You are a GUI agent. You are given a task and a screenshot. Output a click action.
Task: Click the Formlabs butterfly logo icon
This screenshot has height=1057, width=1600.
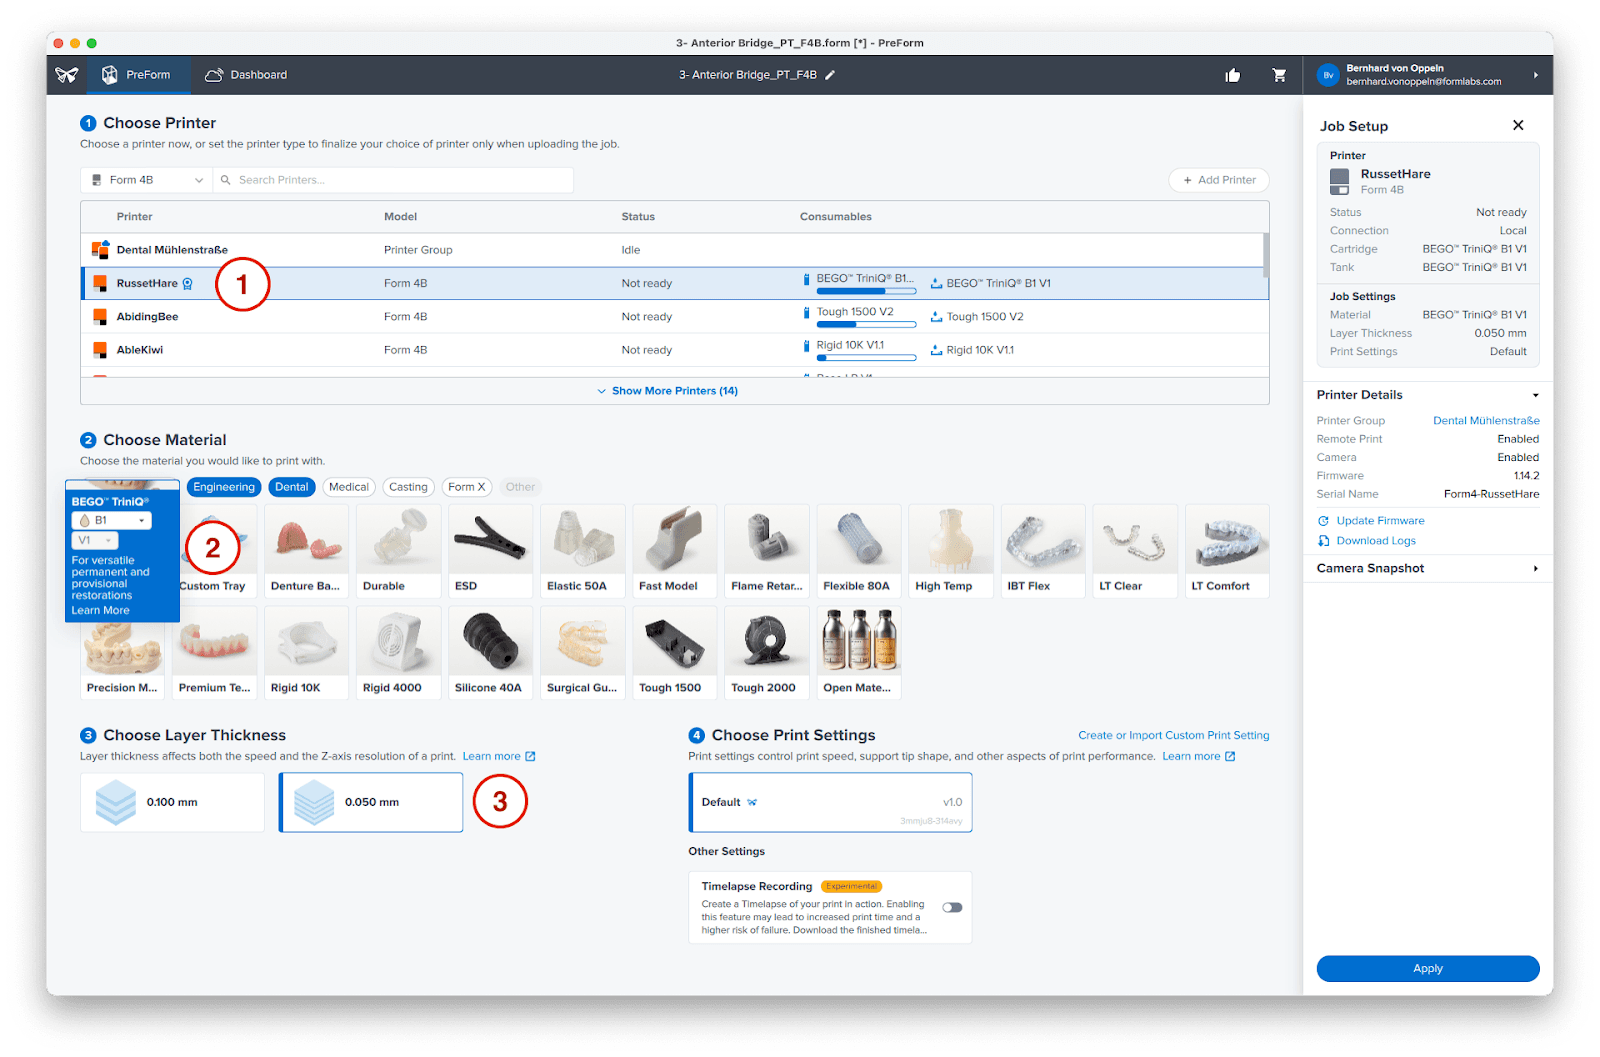(x=67, y=75)
